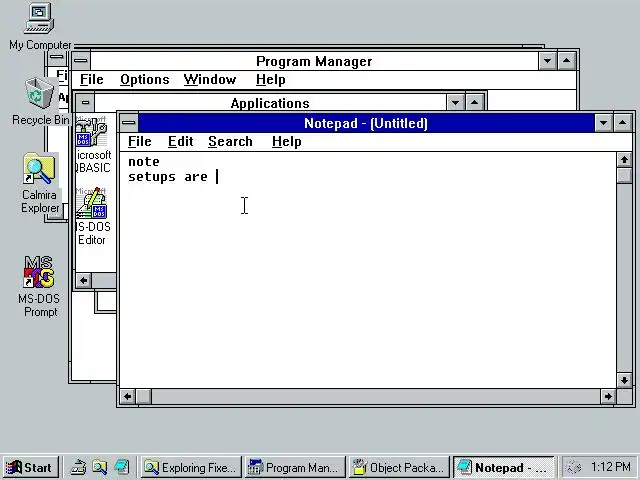The height and width of the screenshot is (480, 640).
Task: Click the Program Manager title bar
Action: [x=314, y=61]
